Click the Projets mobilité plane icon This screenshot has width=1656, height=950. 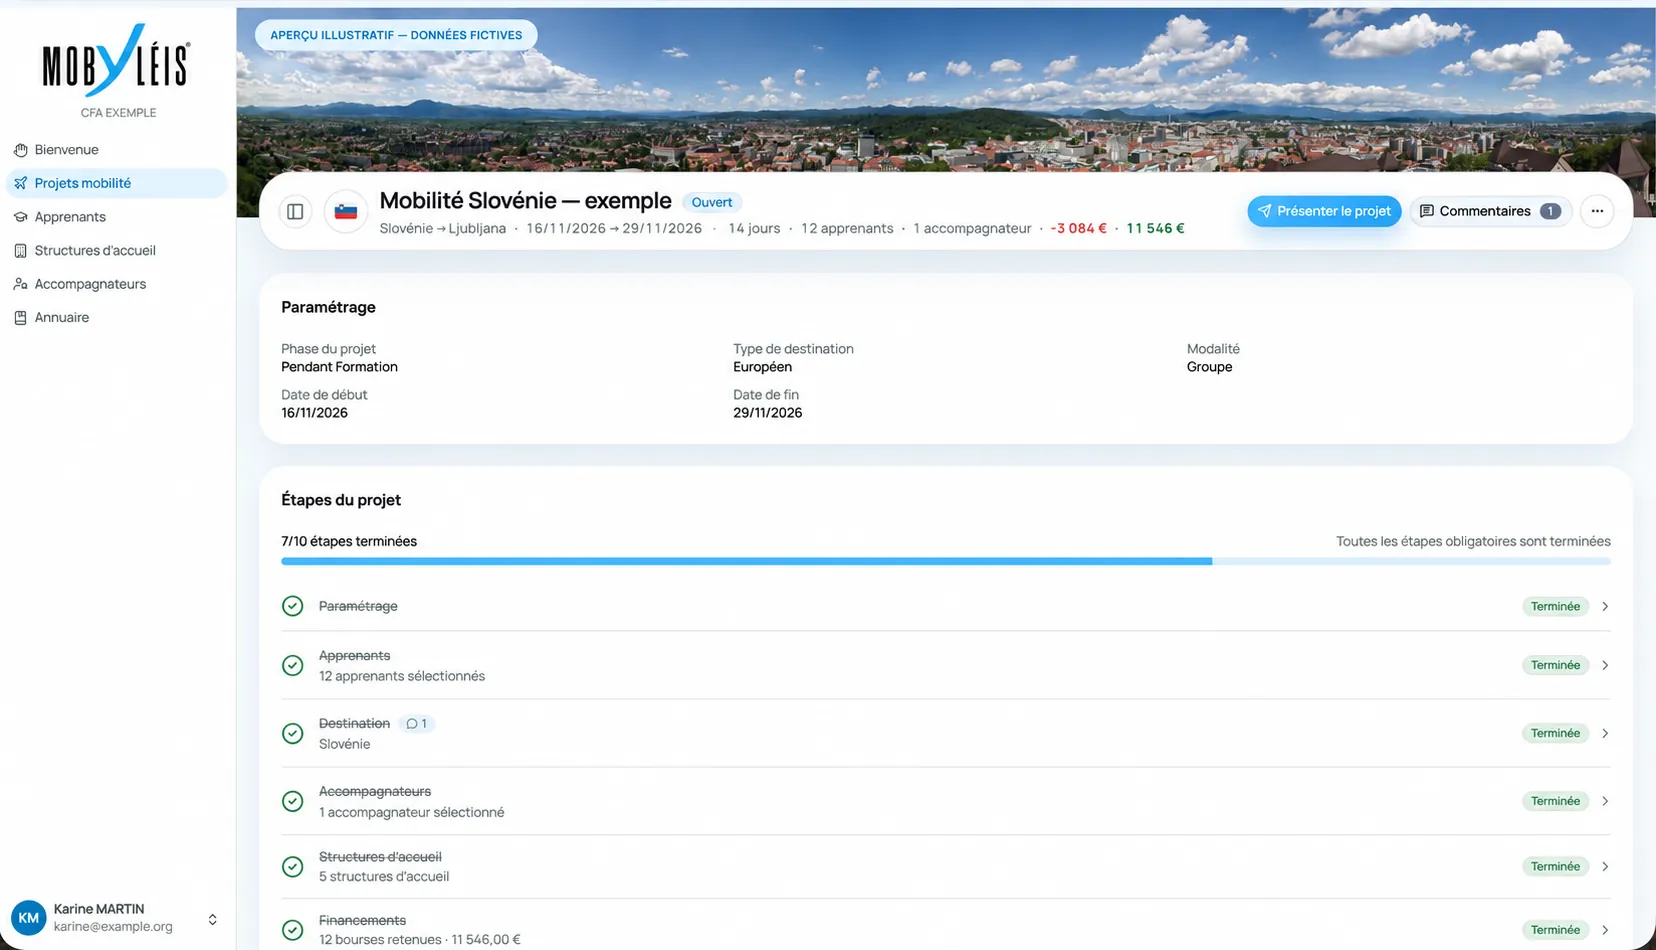click(x=20, y=183)
